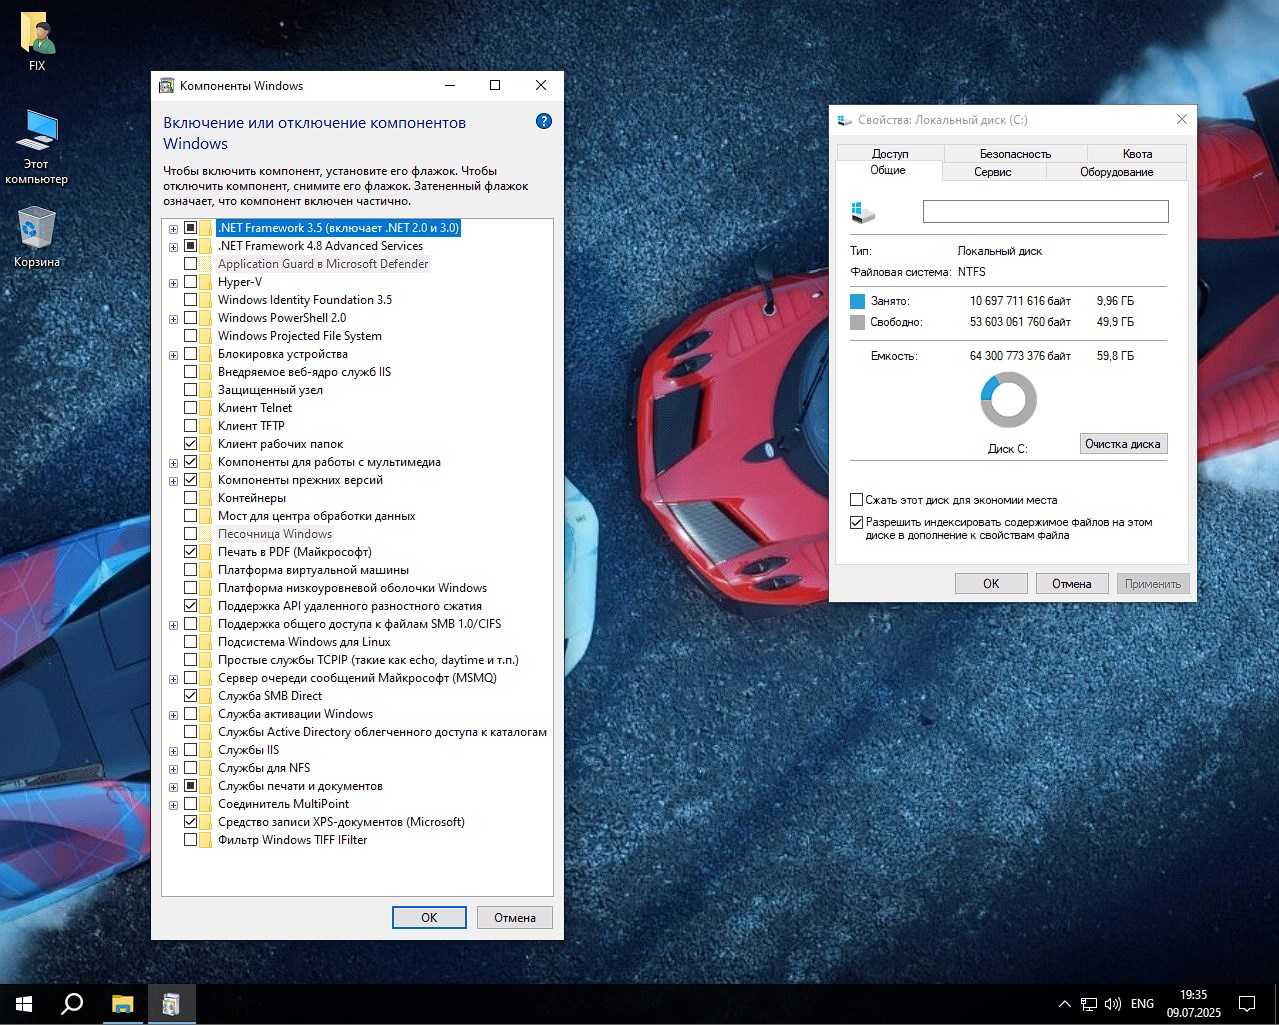Viewport: 1279px width, 1025px height.
Task: Open the Windows Start menu
Action: pos(24,1003)
